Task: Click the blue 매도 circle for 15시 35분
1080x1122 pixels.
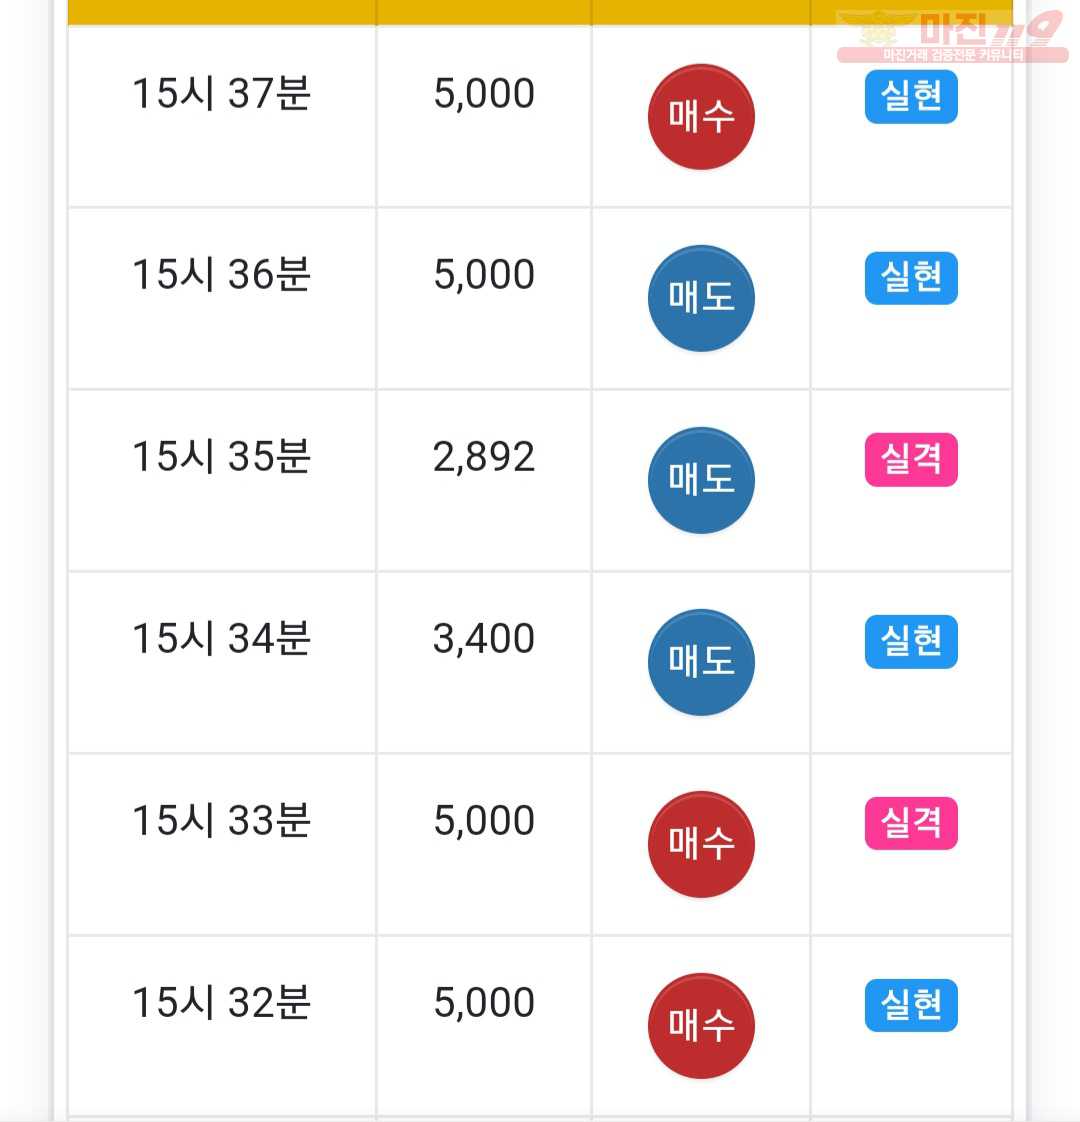Action: (x=701, y=480)
